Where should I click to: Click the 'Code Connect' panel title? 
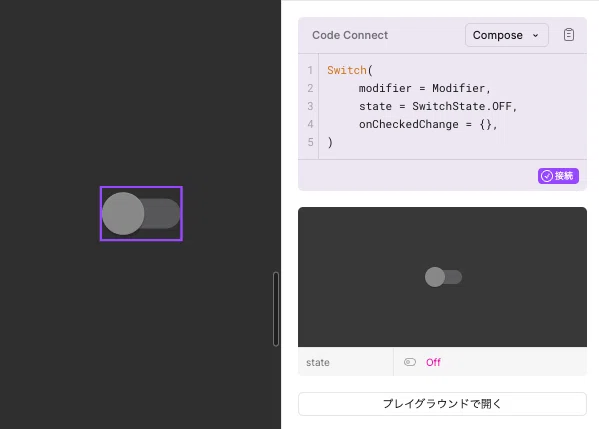tap(350, 35)
